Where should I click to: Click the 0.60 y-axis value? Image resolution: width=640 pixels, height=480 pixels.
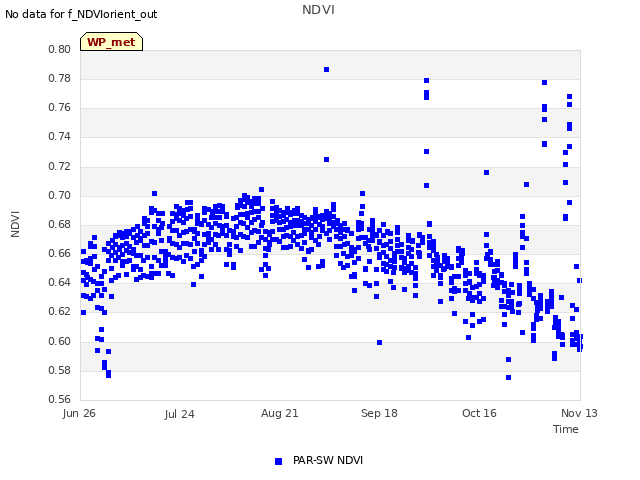point(60,341)
